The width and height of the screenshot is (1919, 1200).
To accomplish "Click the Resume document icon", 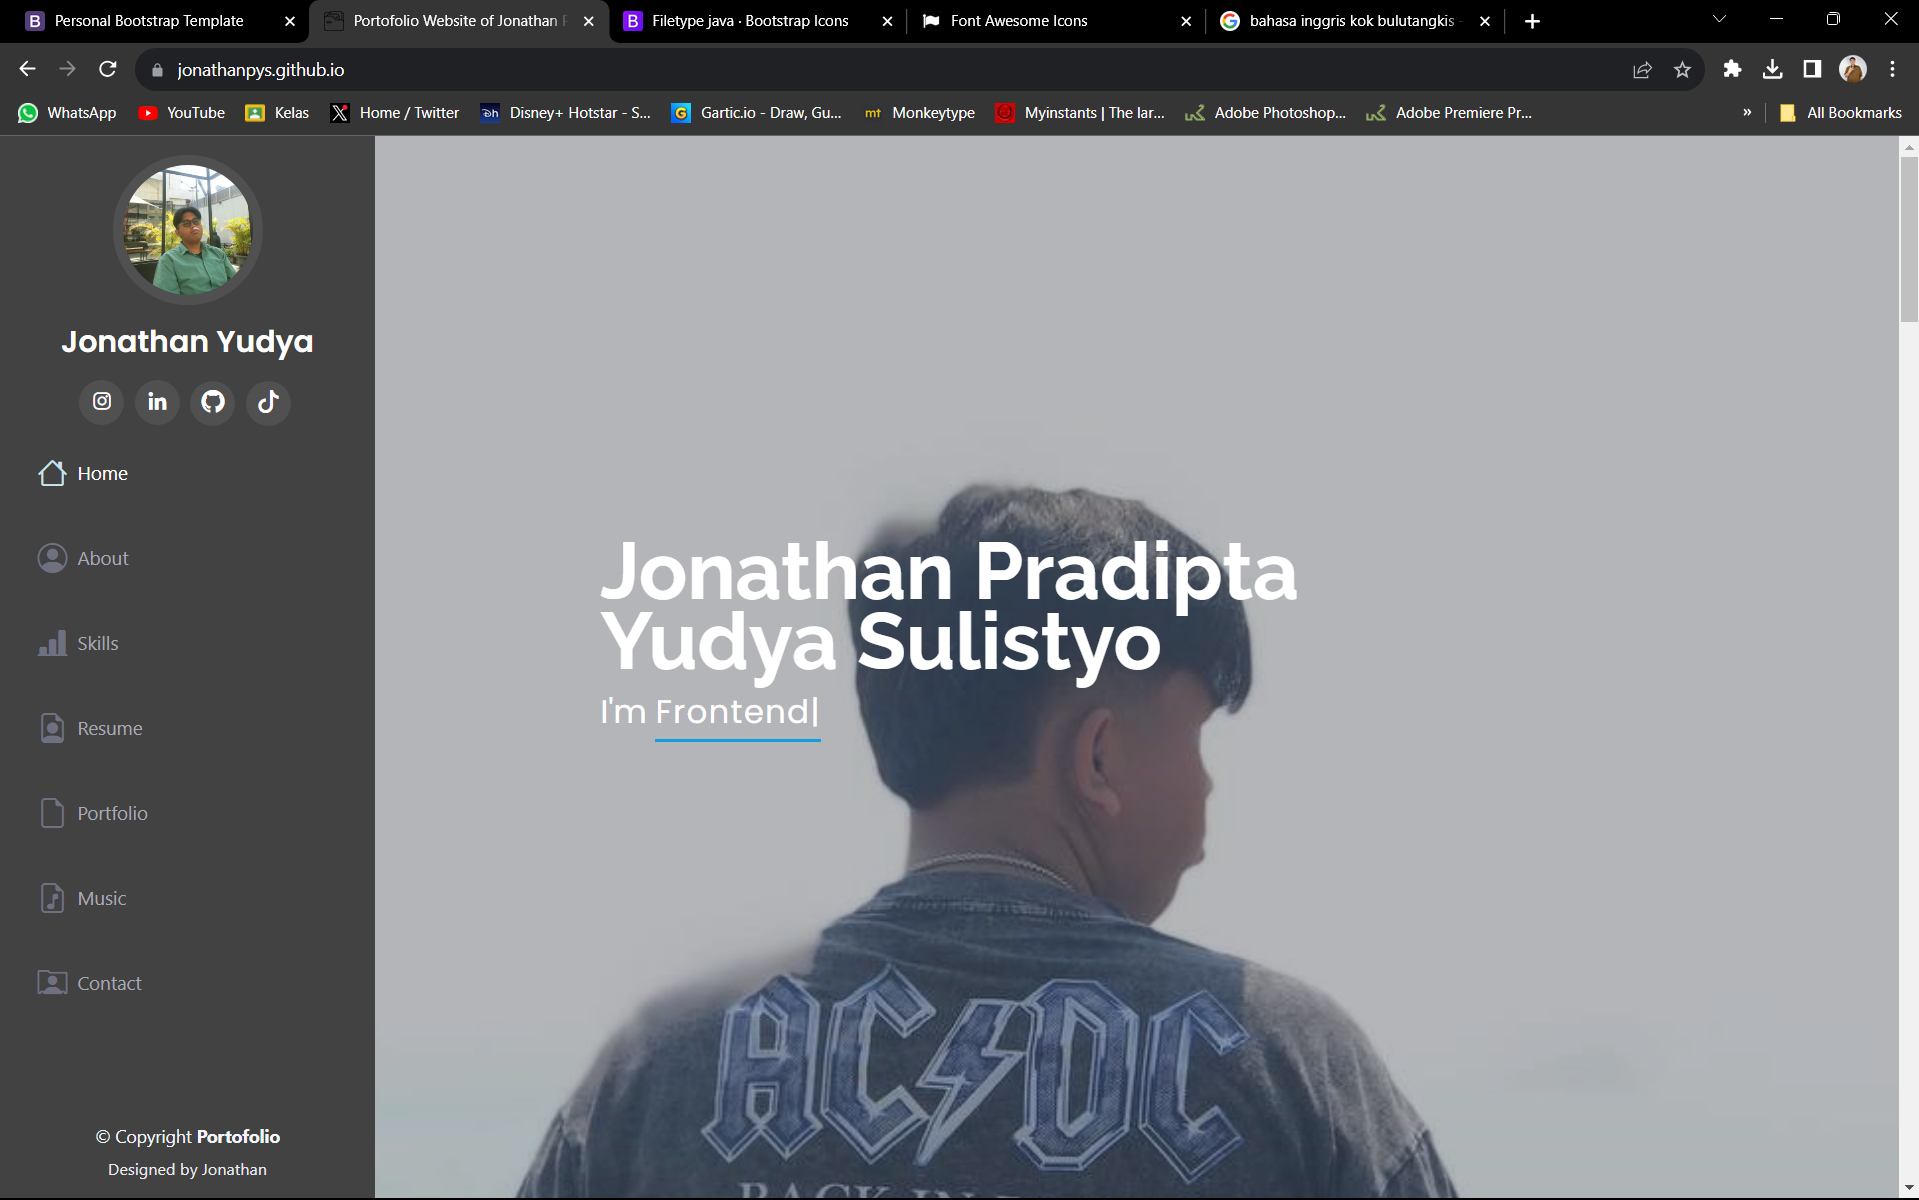I will pos(52,728).
